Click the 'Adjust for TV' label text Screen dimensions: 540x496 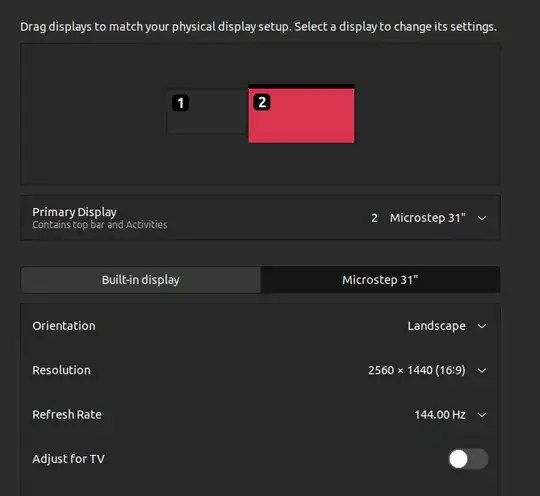(68, 459)
